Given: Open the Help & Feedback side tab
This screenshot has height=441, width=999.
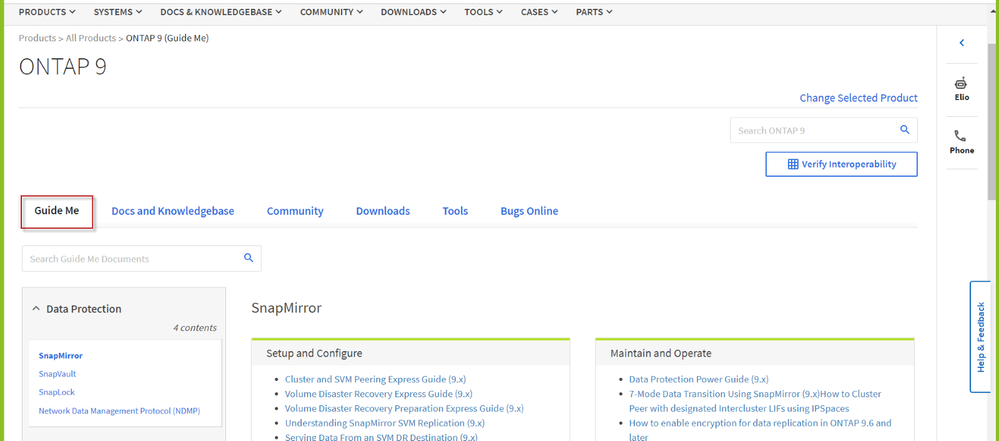Looking at the screenshot, I should coord(980,336).
